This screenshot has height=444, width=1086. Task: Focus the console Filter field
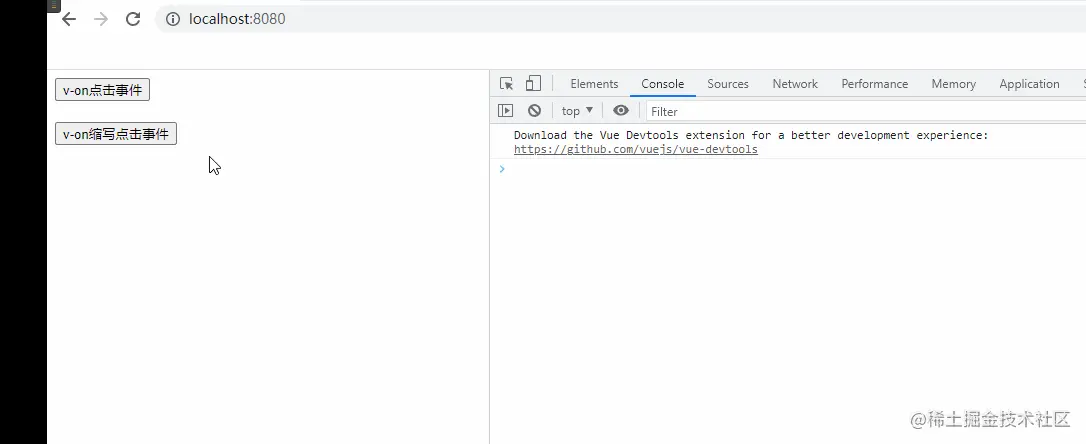(866, 111)
